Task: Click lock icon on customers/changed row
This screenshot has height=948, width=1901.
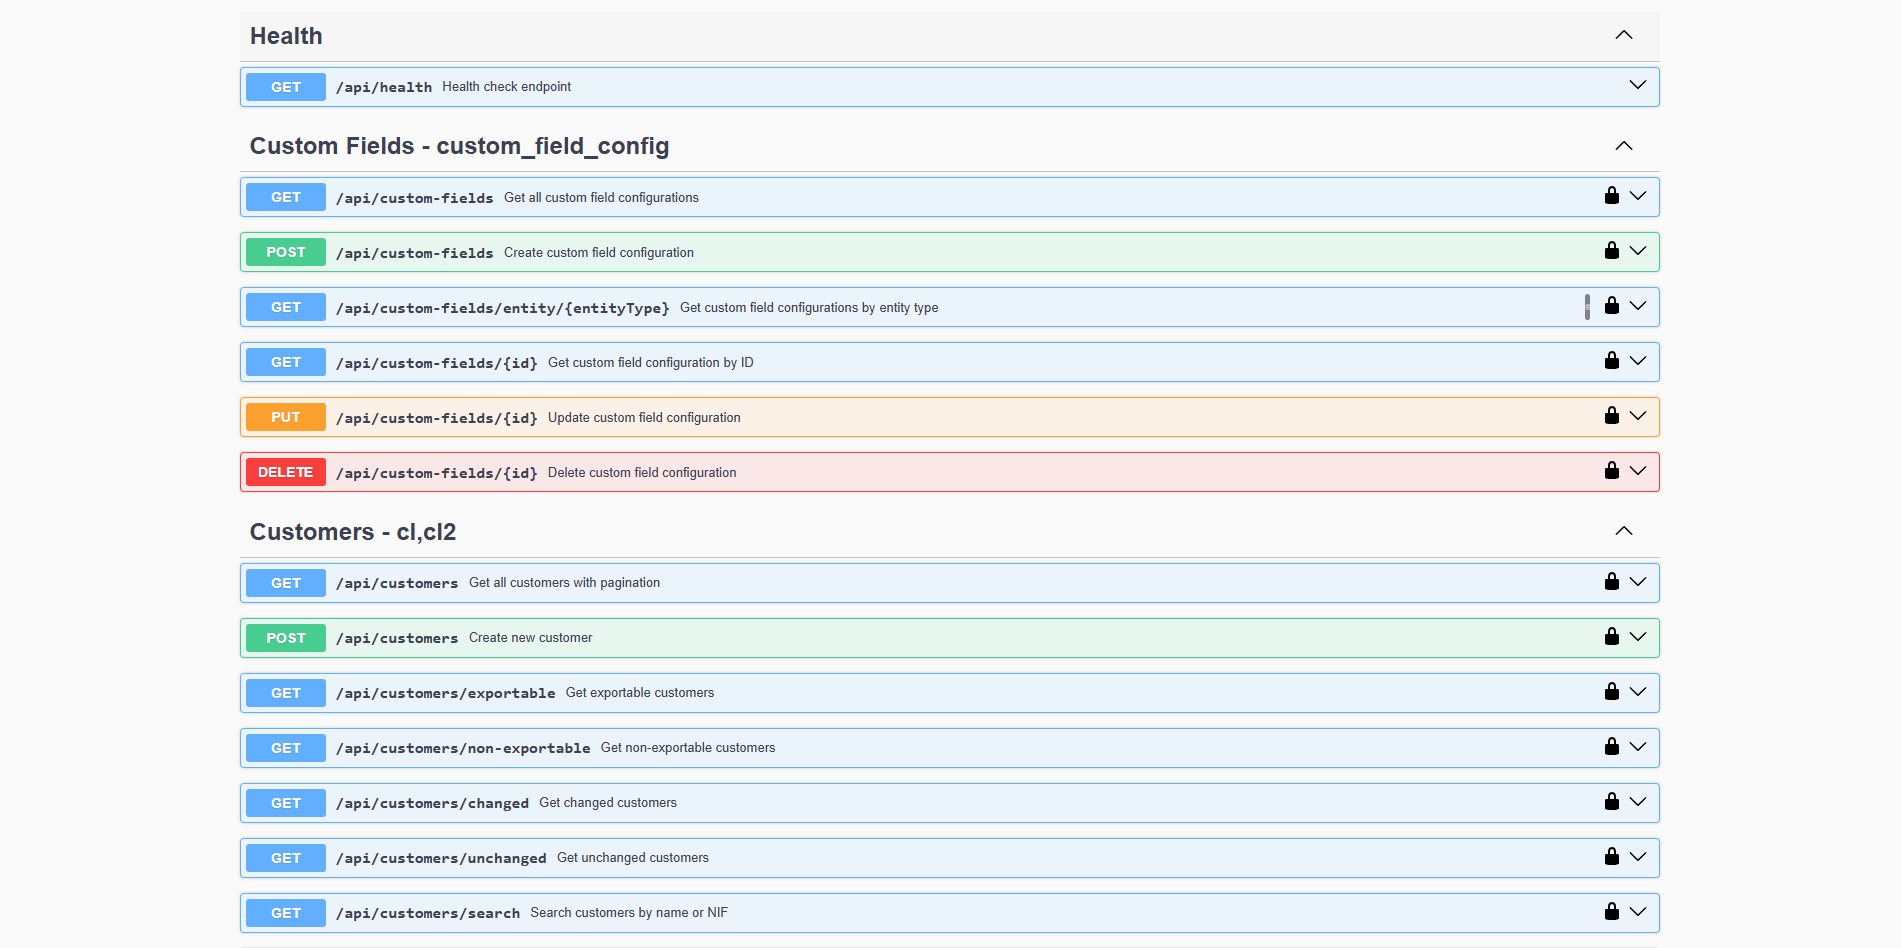Action: click(1611, 802)
